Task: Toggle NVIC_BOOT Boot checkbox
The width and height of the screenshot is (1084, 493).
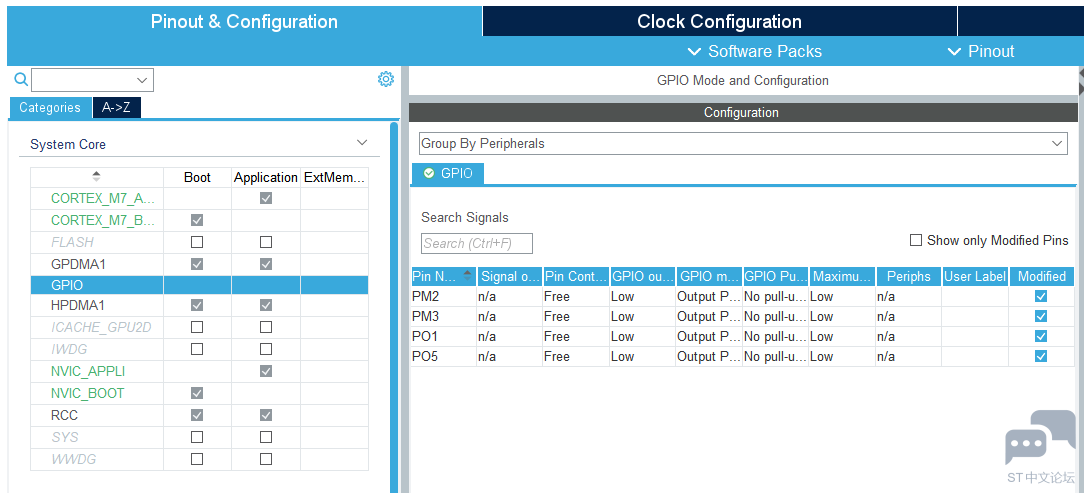Action: (x=197, y=393)
